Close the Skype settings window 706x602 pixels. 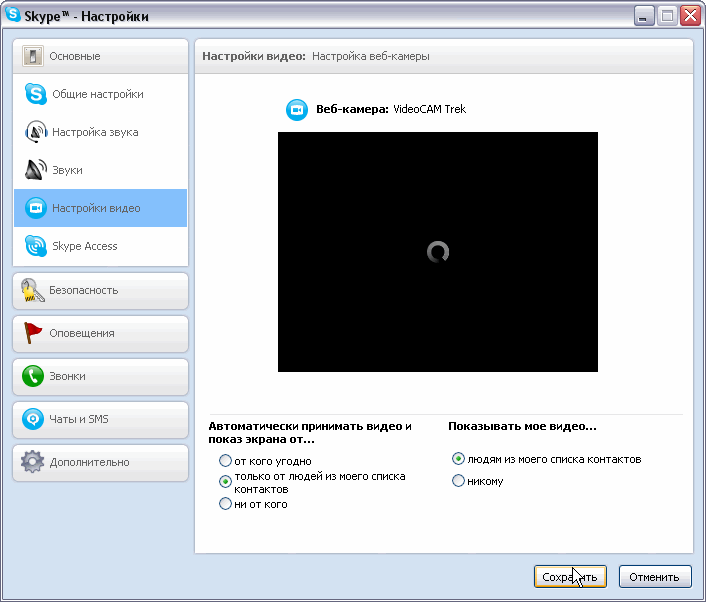(x=691, y=16)
